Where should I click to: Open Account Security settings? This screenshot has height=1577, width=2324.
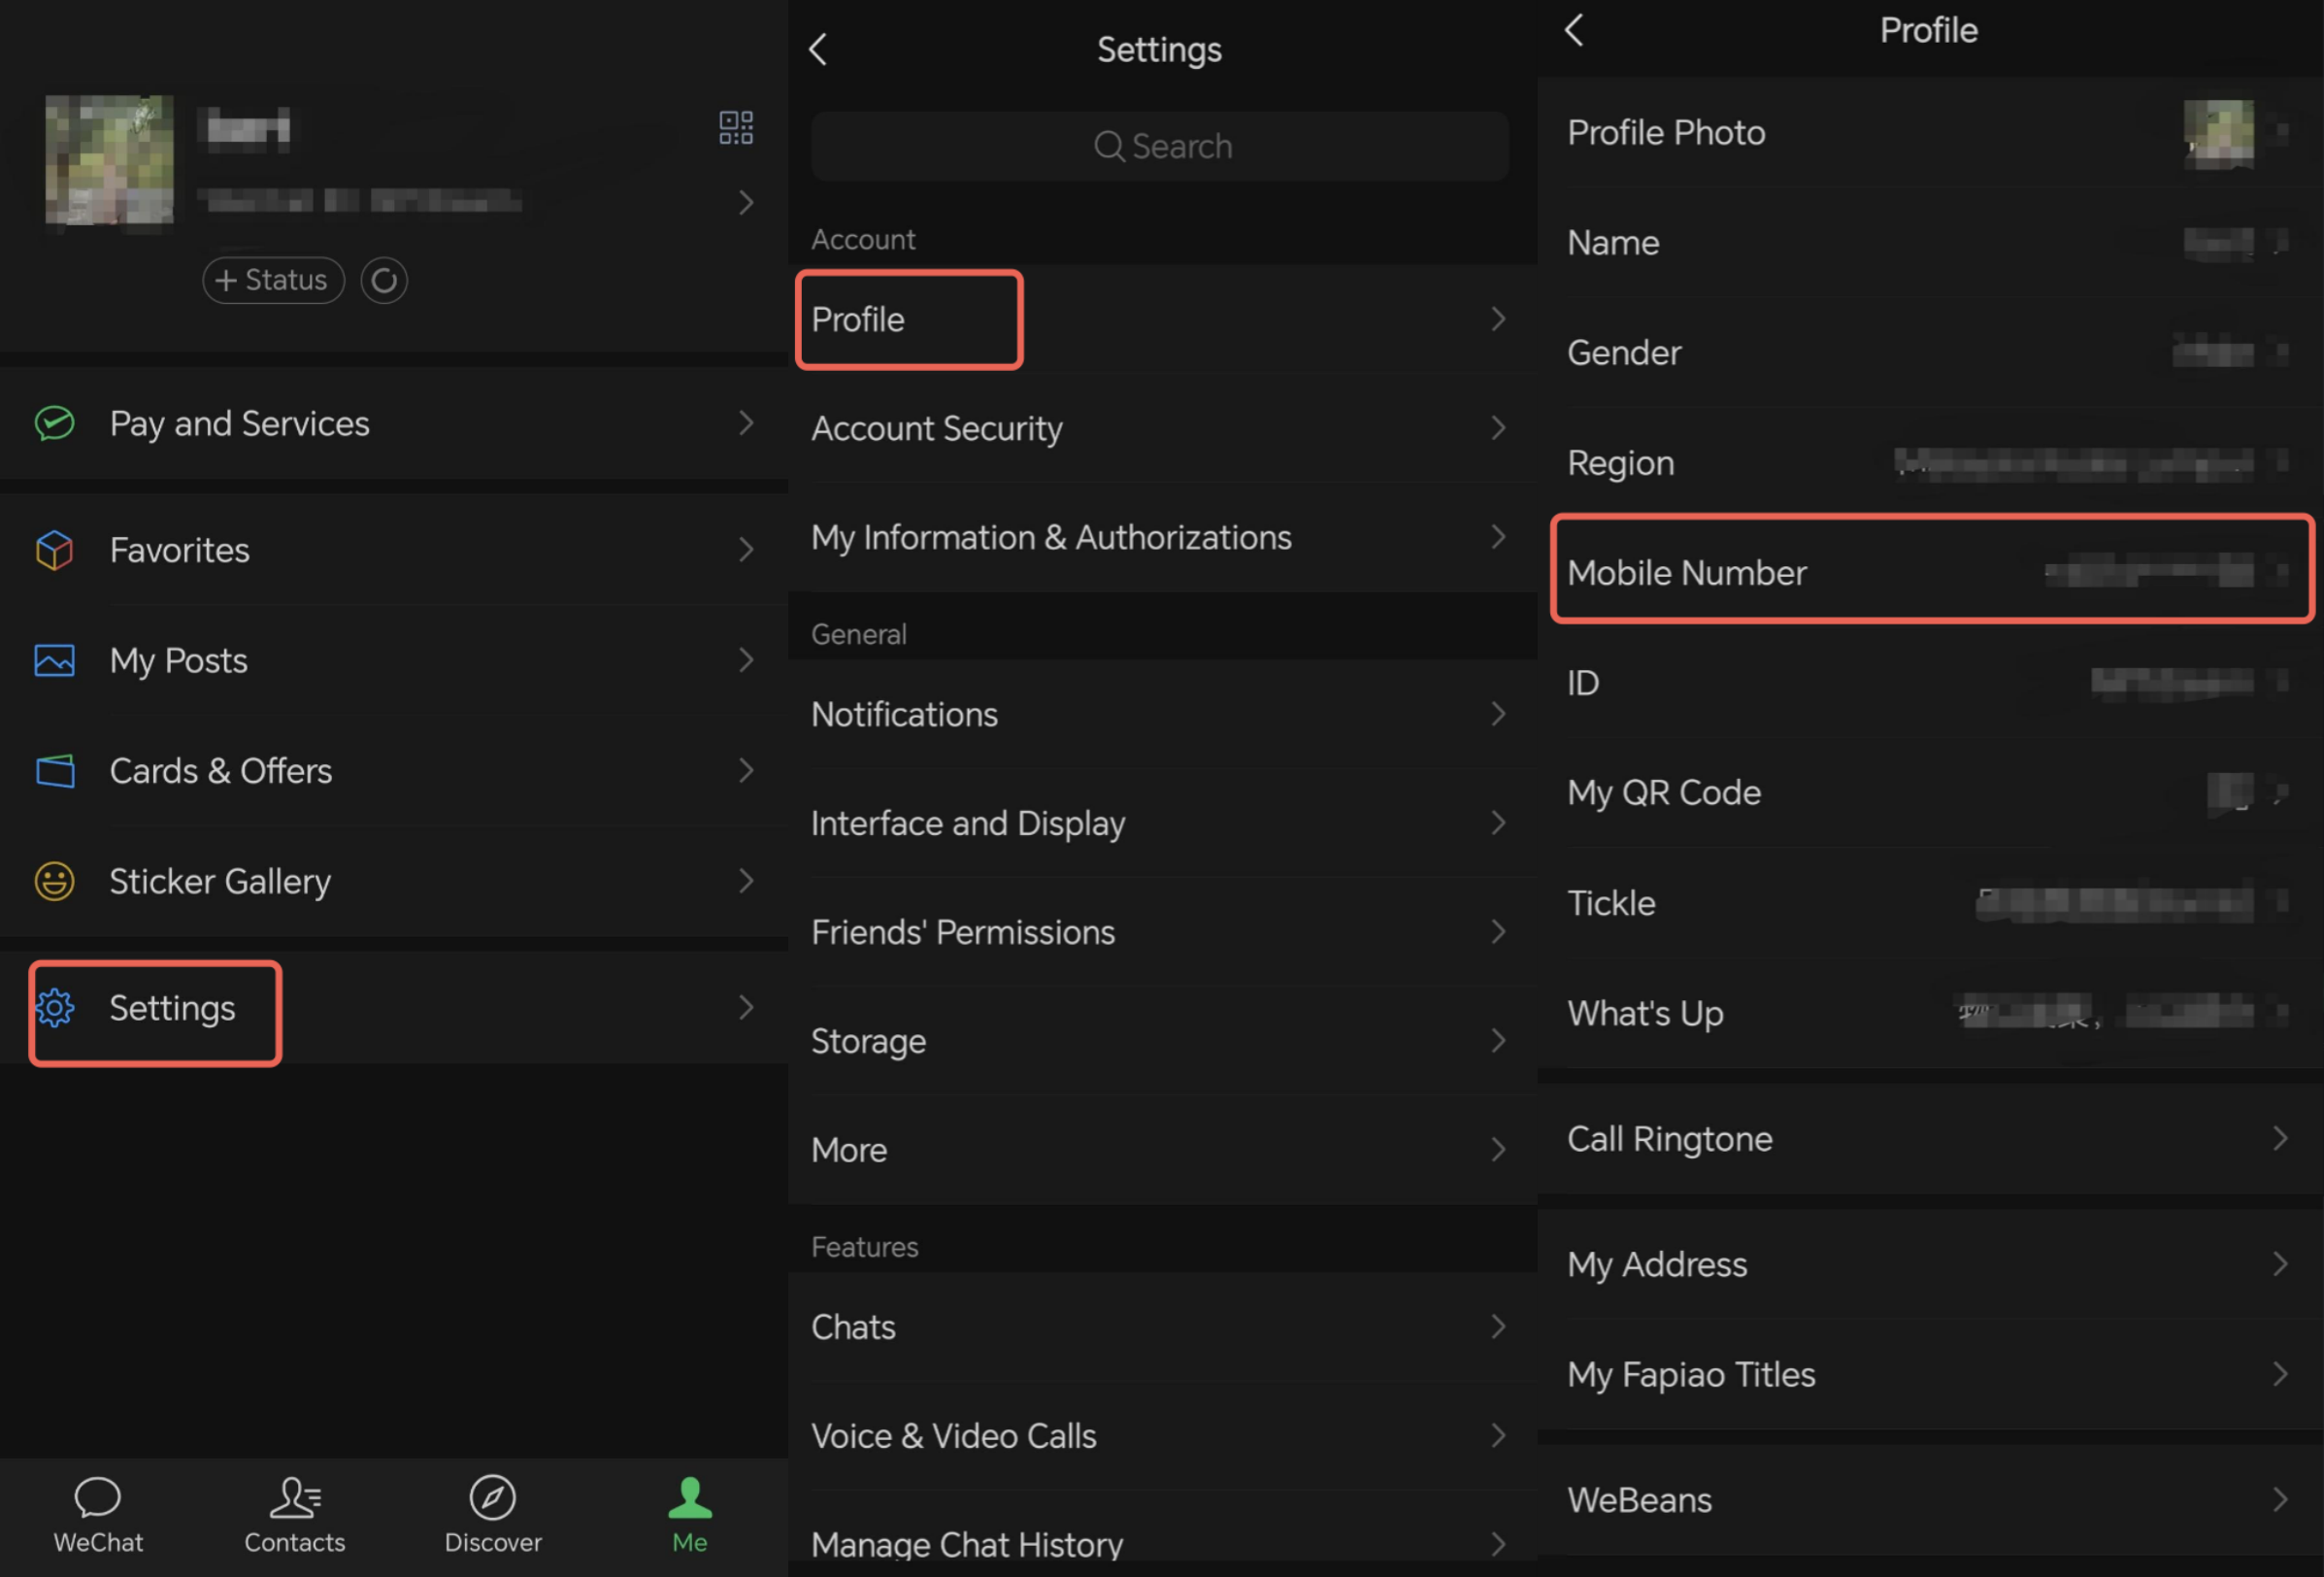pos(1162,428)
